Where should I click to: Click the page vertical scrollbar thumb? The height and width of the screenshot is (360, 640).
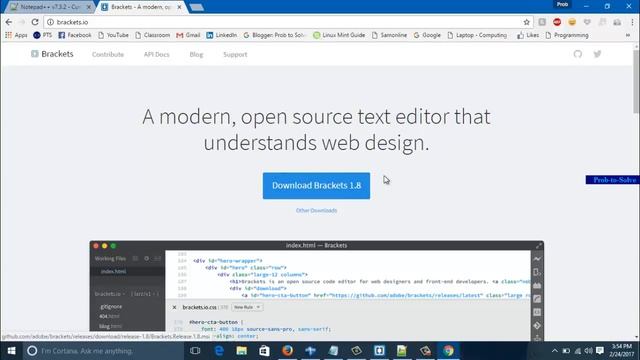click(x=636, y=82)
